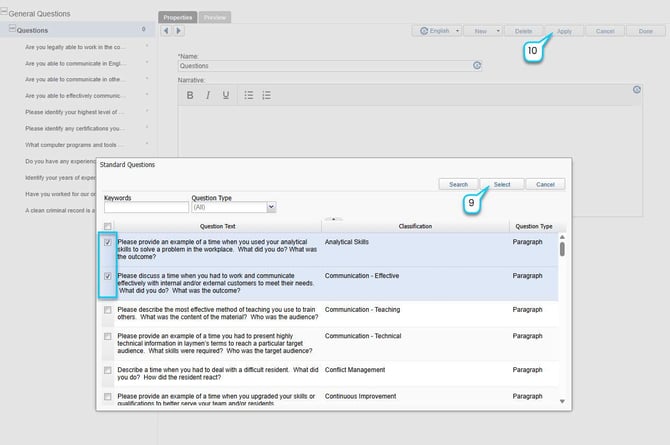Insert a bulleted list in narrative
The image size is (670, 445).
click(249, 95)
